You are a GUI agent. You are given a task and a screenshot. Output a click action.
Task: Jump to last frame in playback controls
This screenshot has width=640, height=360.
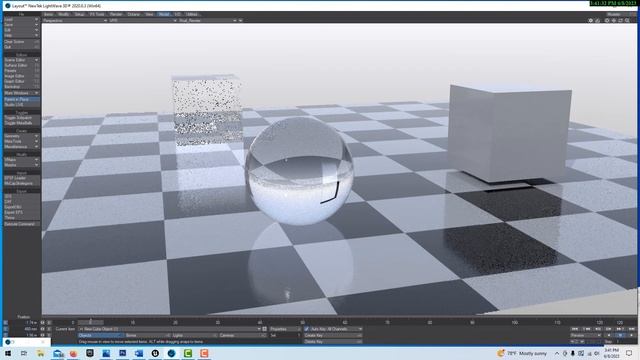point(632,329)
